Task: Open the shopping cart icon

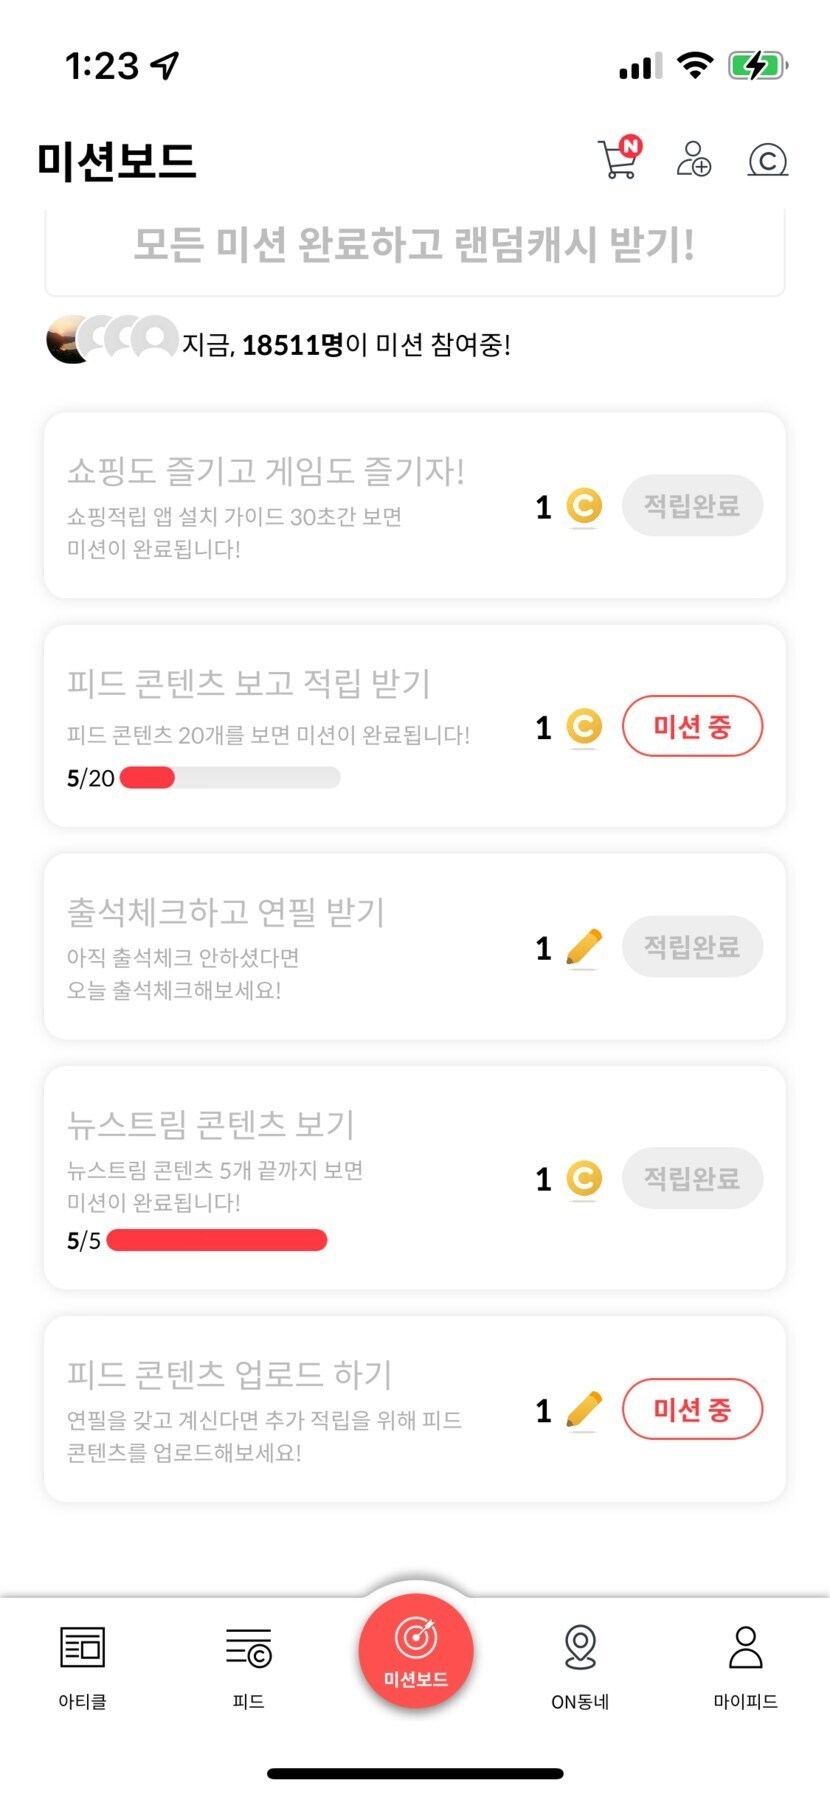Action: [619, 159]
